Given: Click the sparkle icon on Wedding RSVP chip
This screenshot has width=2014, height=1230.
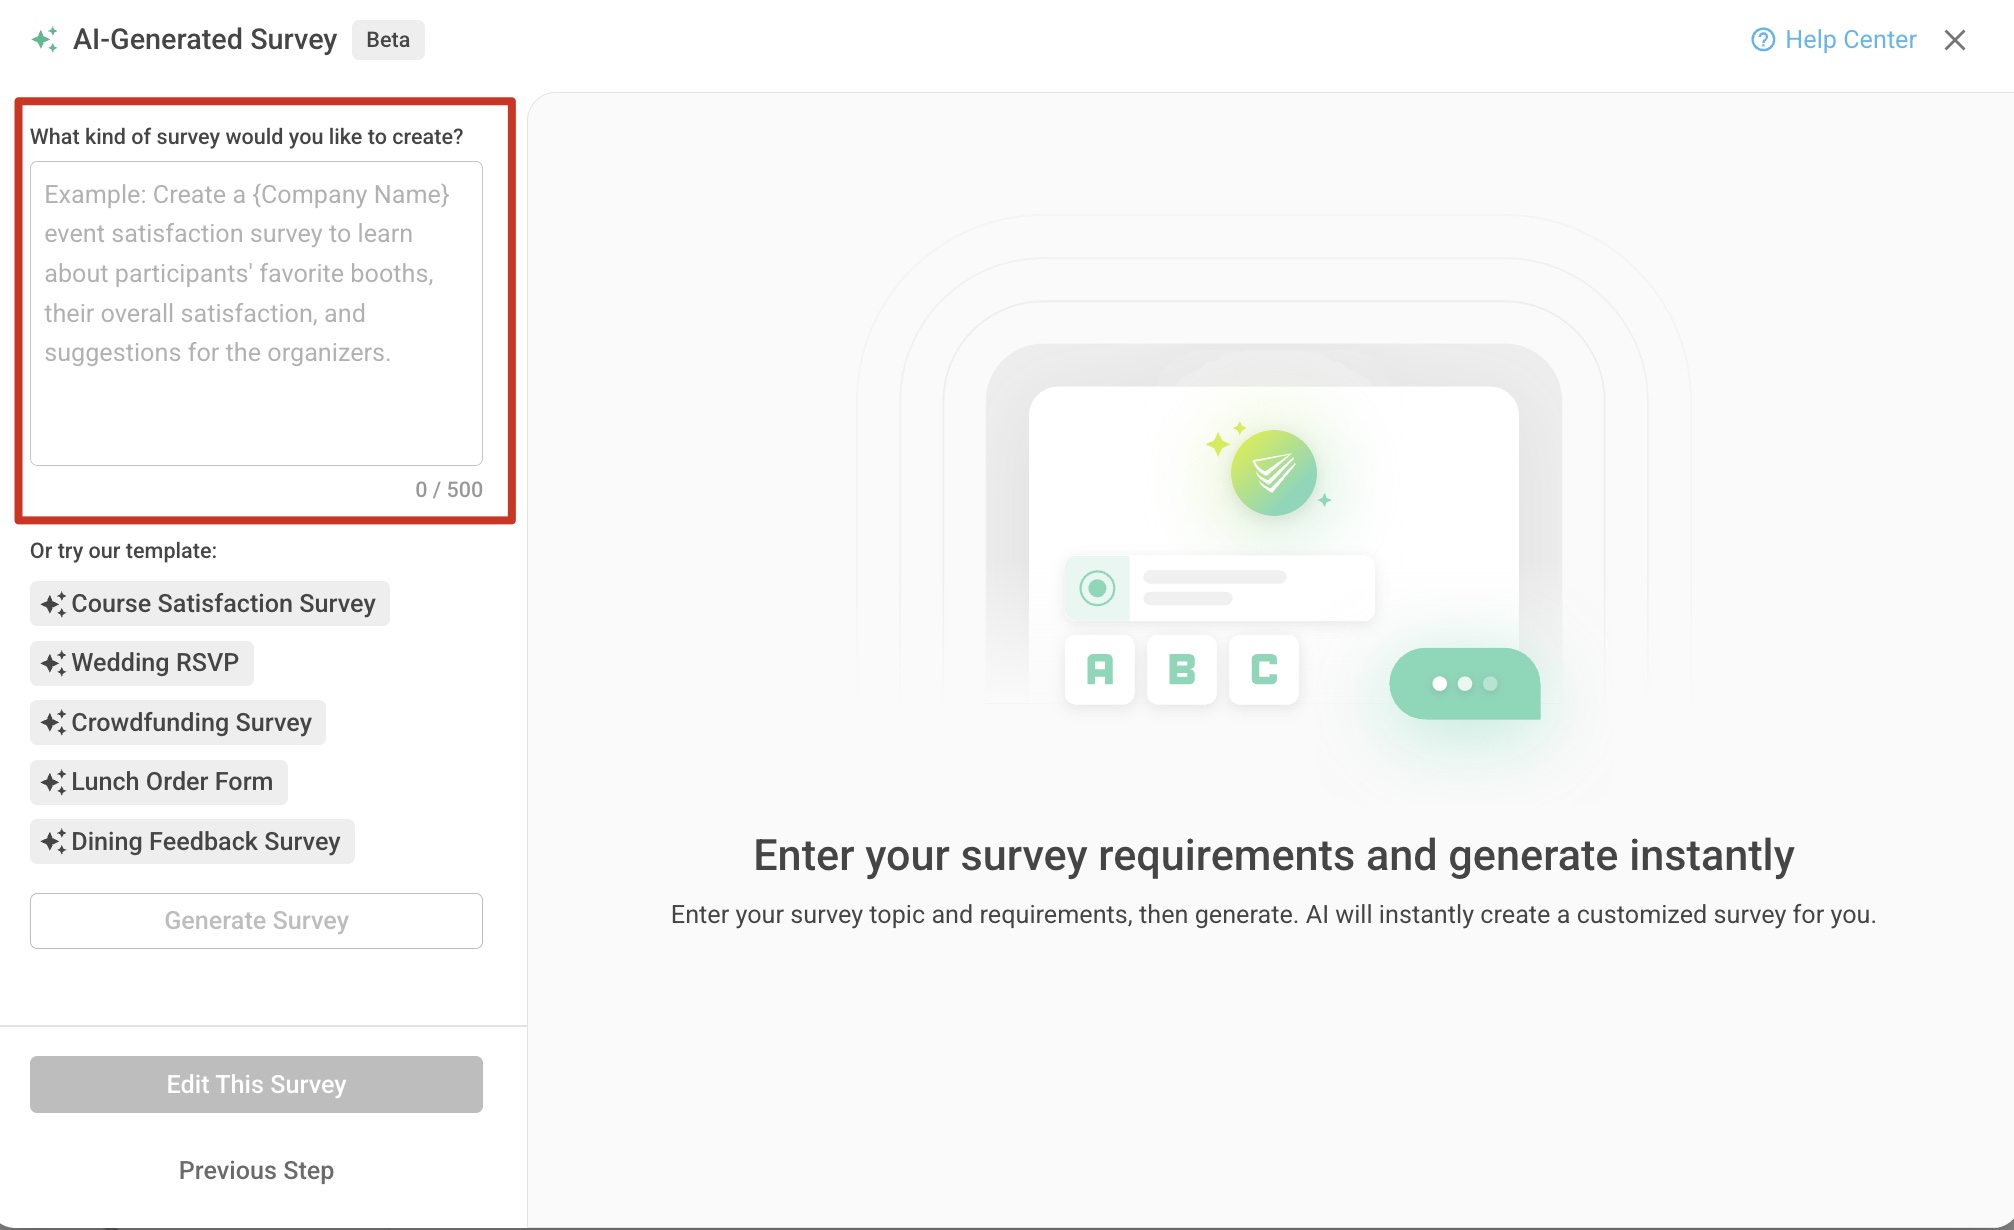Looking at the screenshot, I should tap(55, 662).
